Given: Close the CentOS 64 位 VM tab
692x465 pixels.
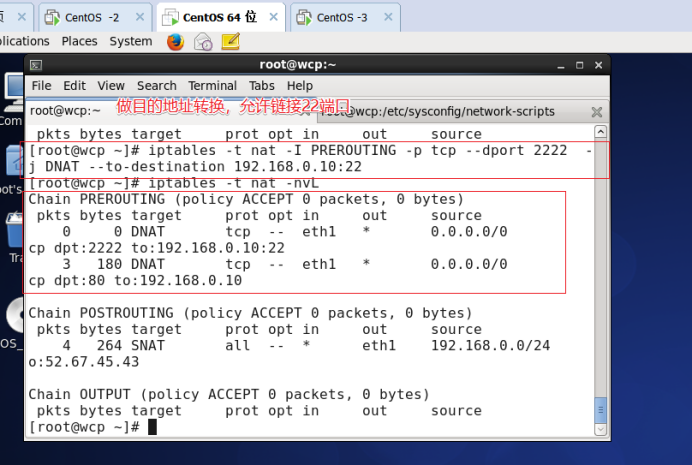Looking at the screenshot, I should click(274, 17).
